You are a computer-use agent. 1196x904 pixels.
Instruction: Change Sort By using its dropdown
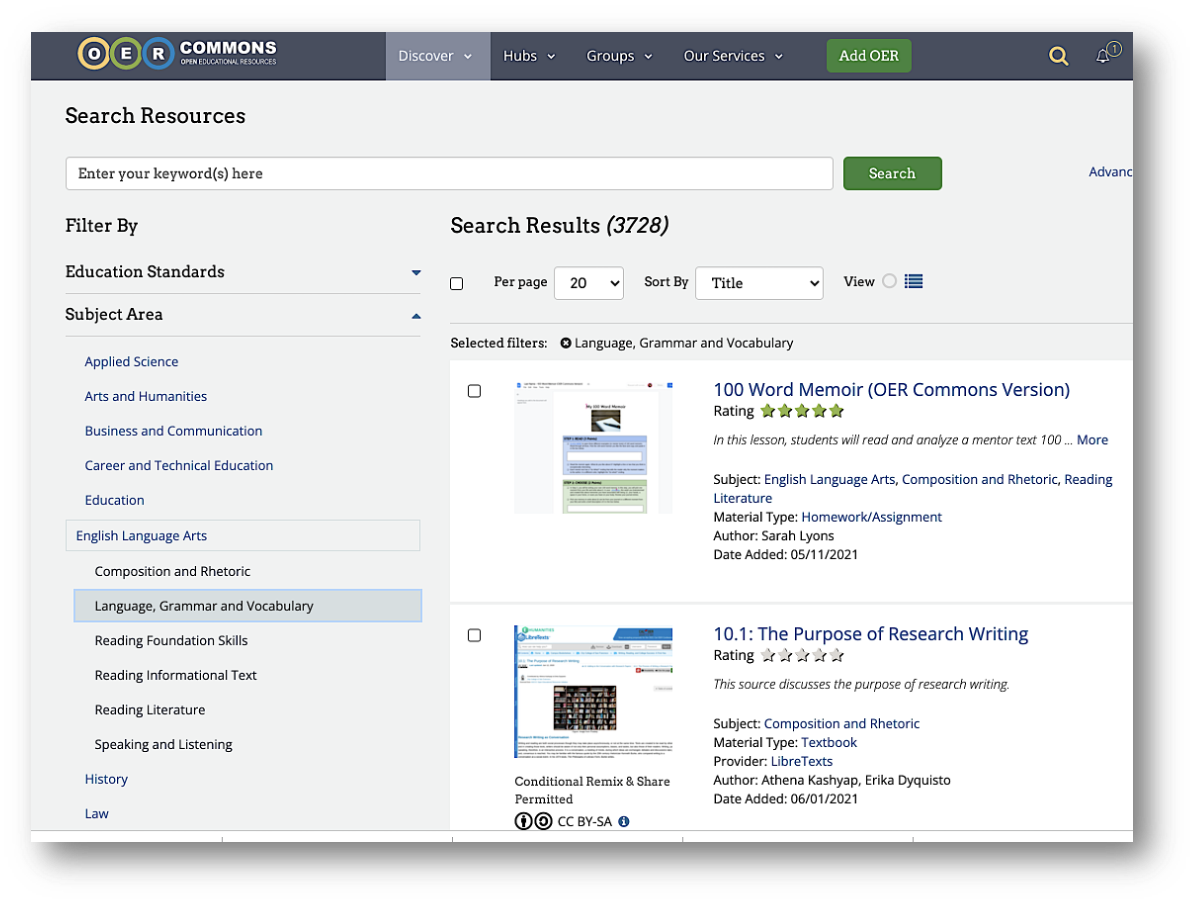click(759, 283)
